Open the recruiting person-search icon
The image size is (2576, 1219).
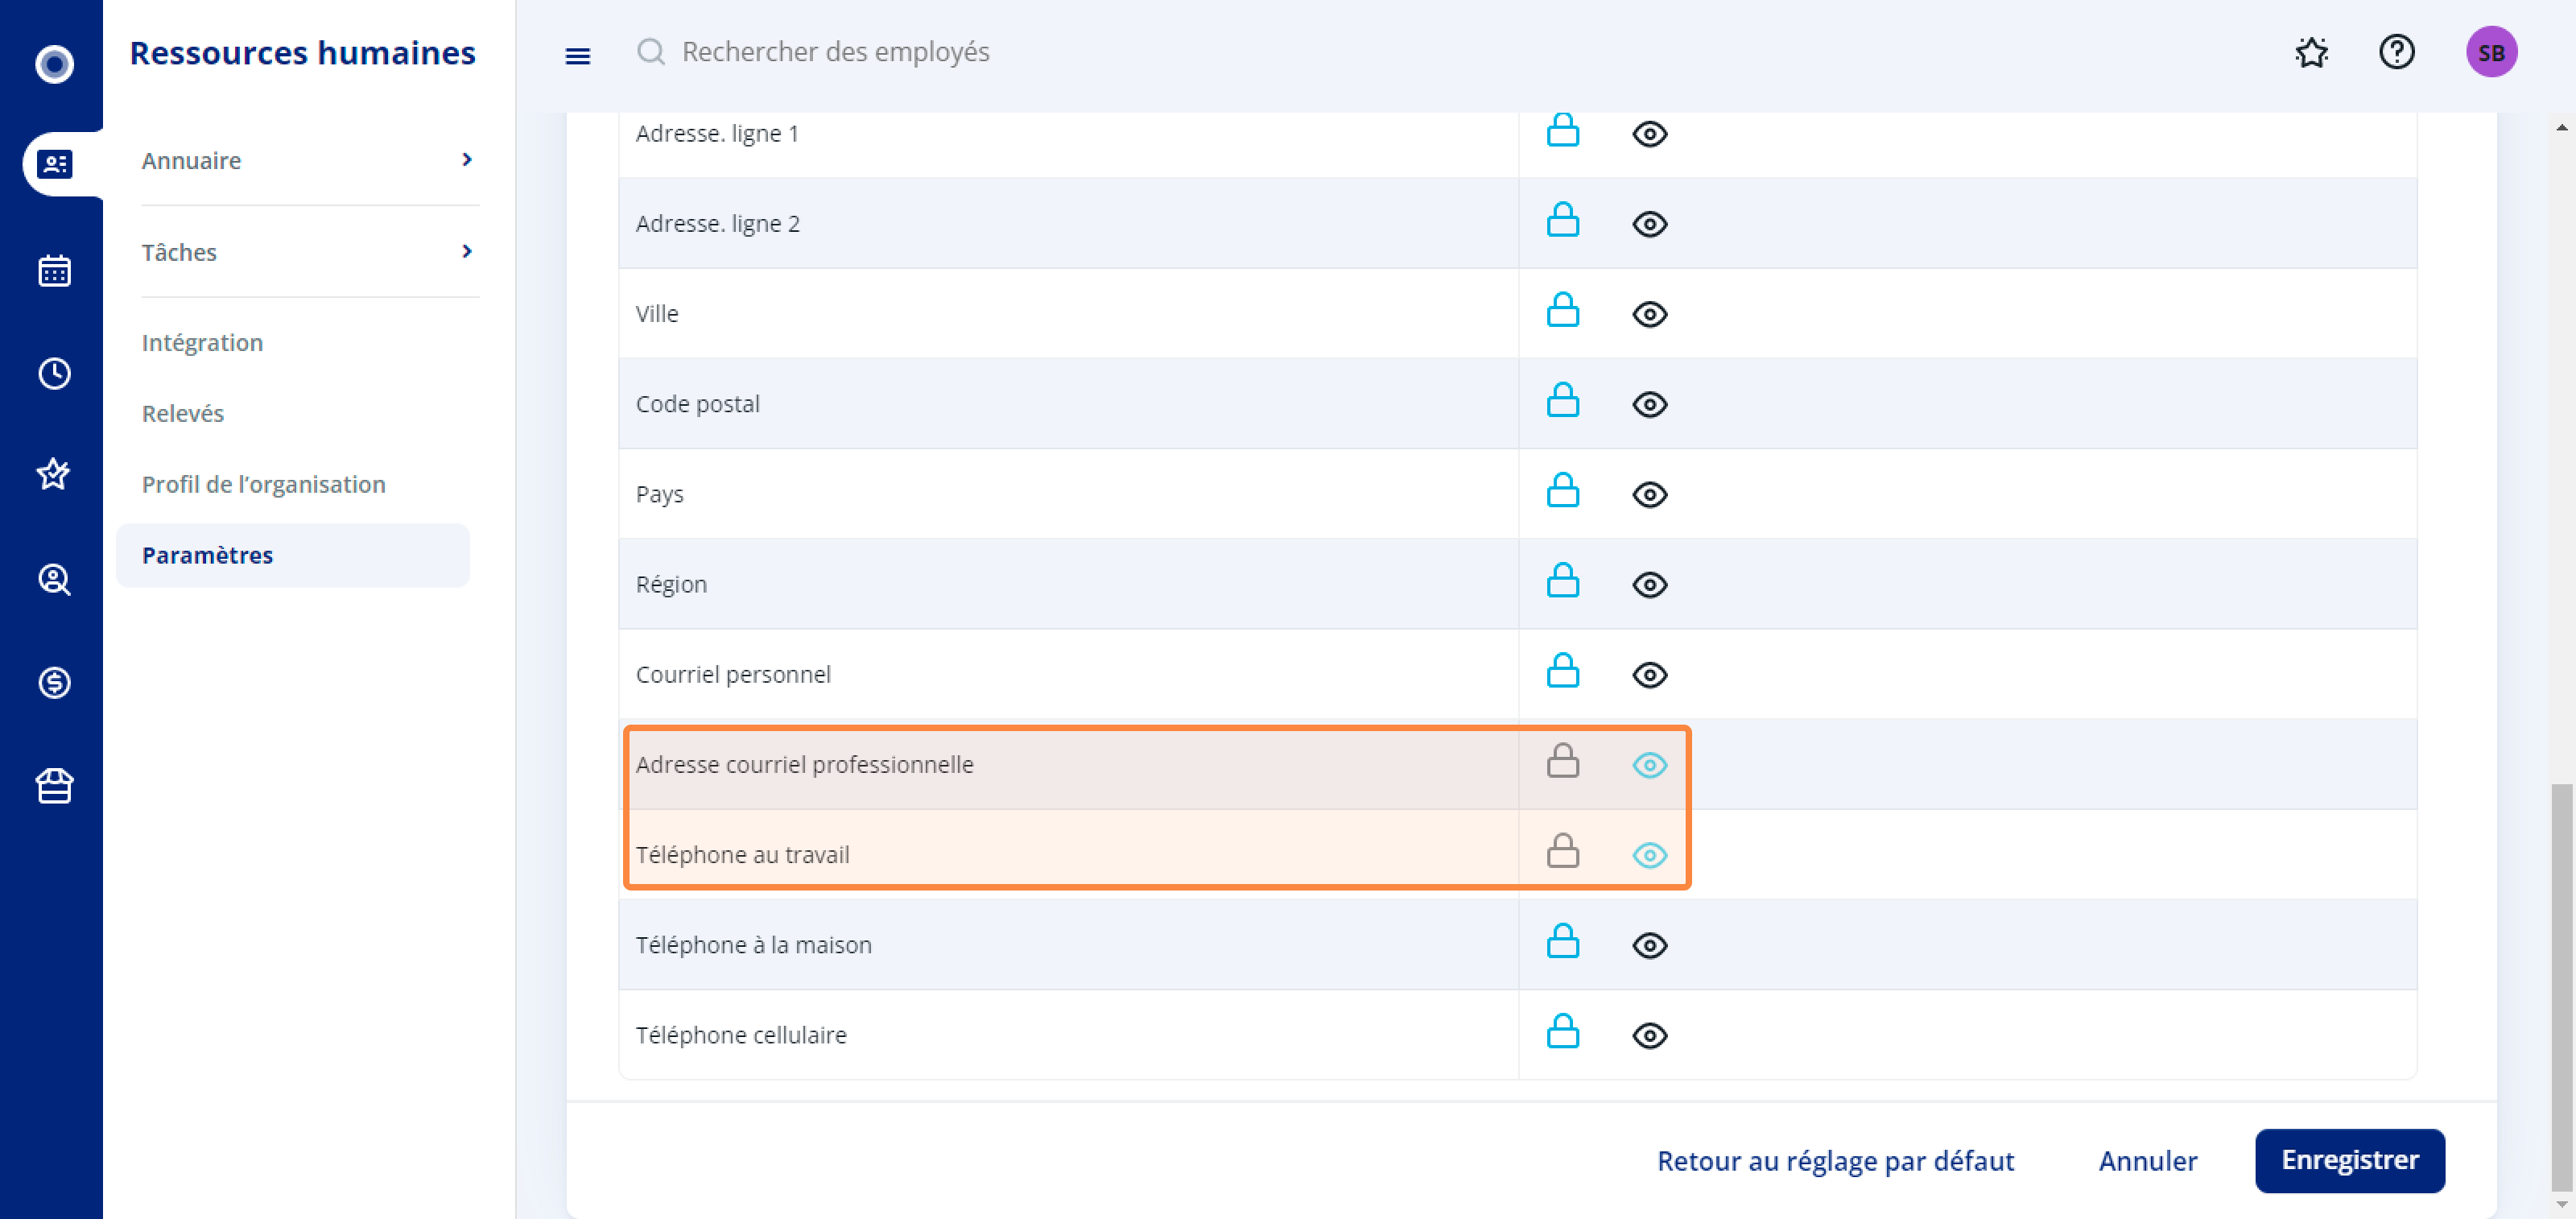54,579
